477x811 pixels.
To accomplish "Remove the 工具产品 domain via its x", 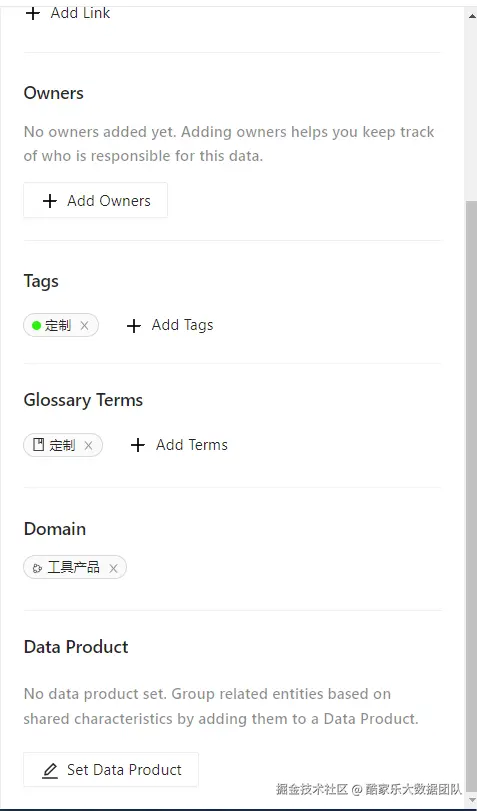I will tap(113, 568).
